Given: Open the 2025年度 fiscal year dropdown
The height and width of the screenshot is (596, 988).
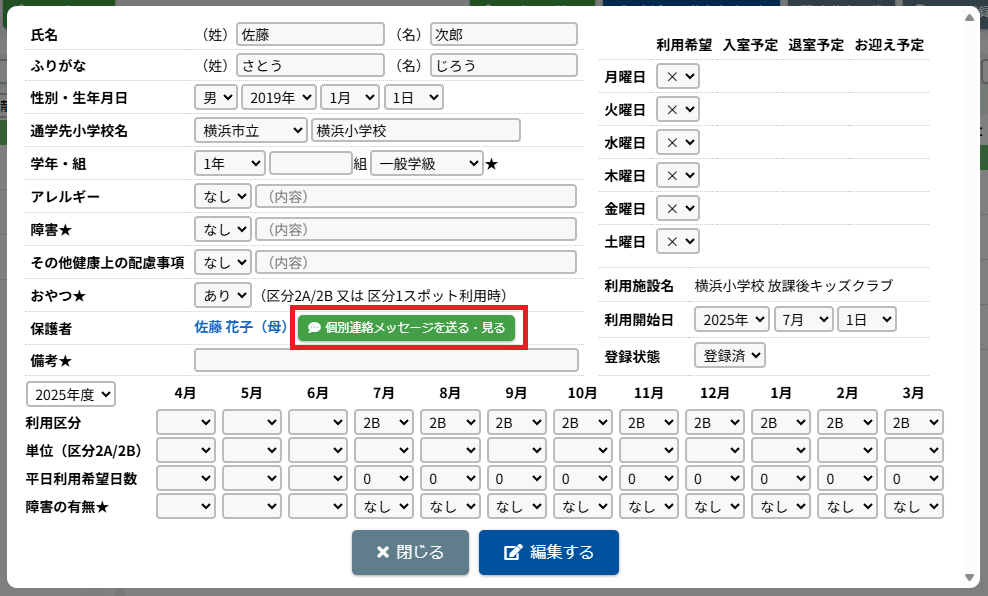Looking at the screenshot, I should point(71,394).
